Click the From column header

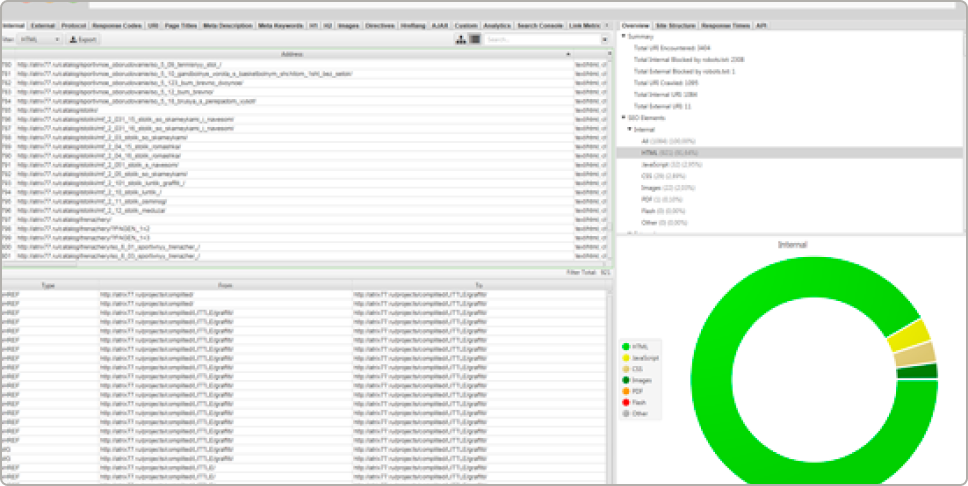point(225,284)
